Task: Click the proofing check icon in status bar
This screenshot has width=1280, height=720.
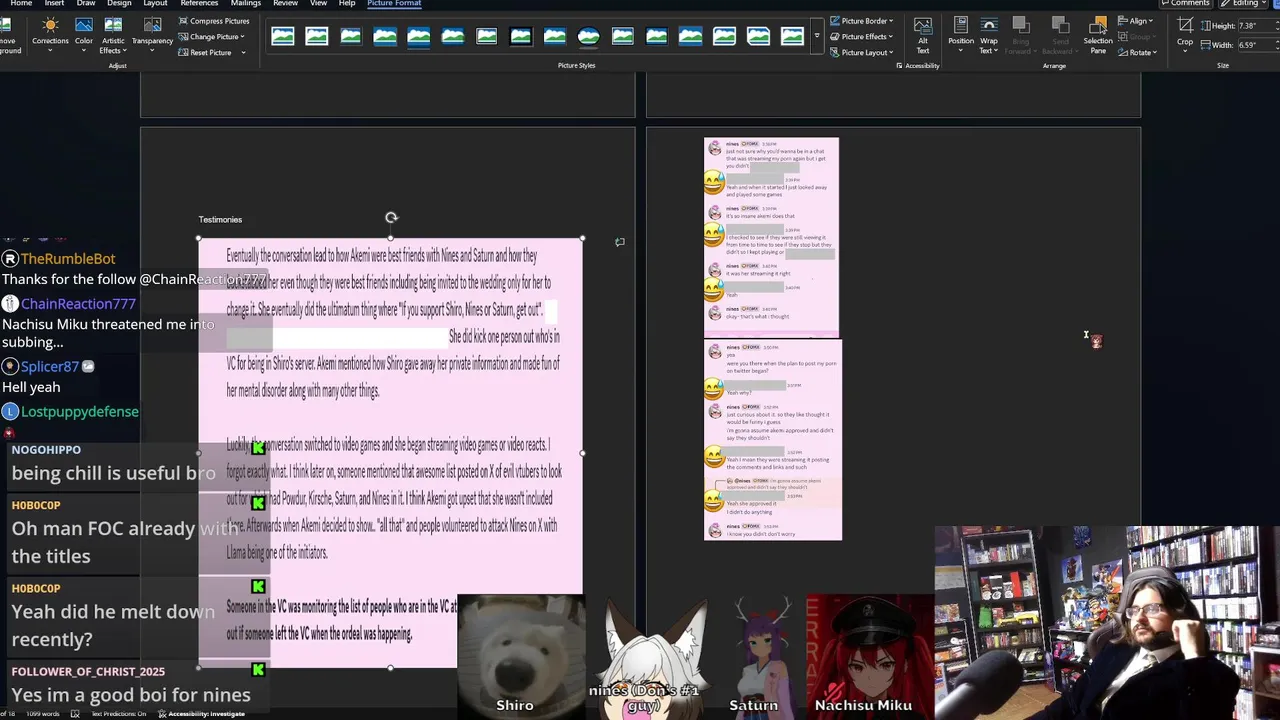Action: [75, 714]
